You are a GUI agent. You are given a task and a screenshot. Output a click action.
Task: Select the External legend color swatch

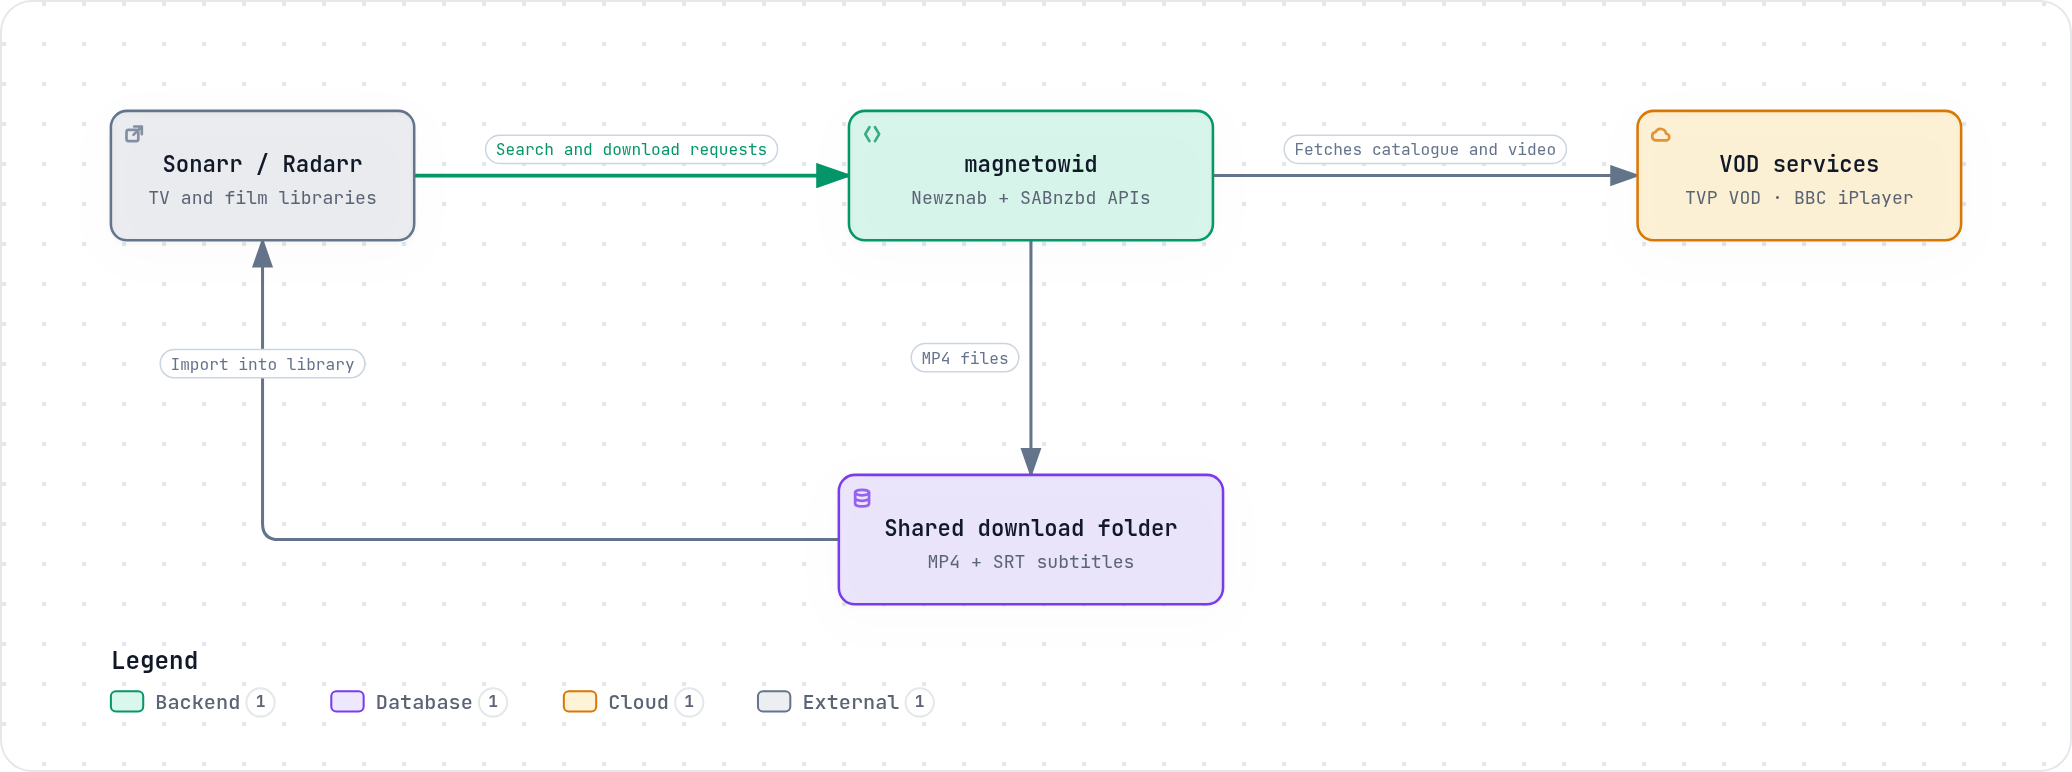coord(774,702)
